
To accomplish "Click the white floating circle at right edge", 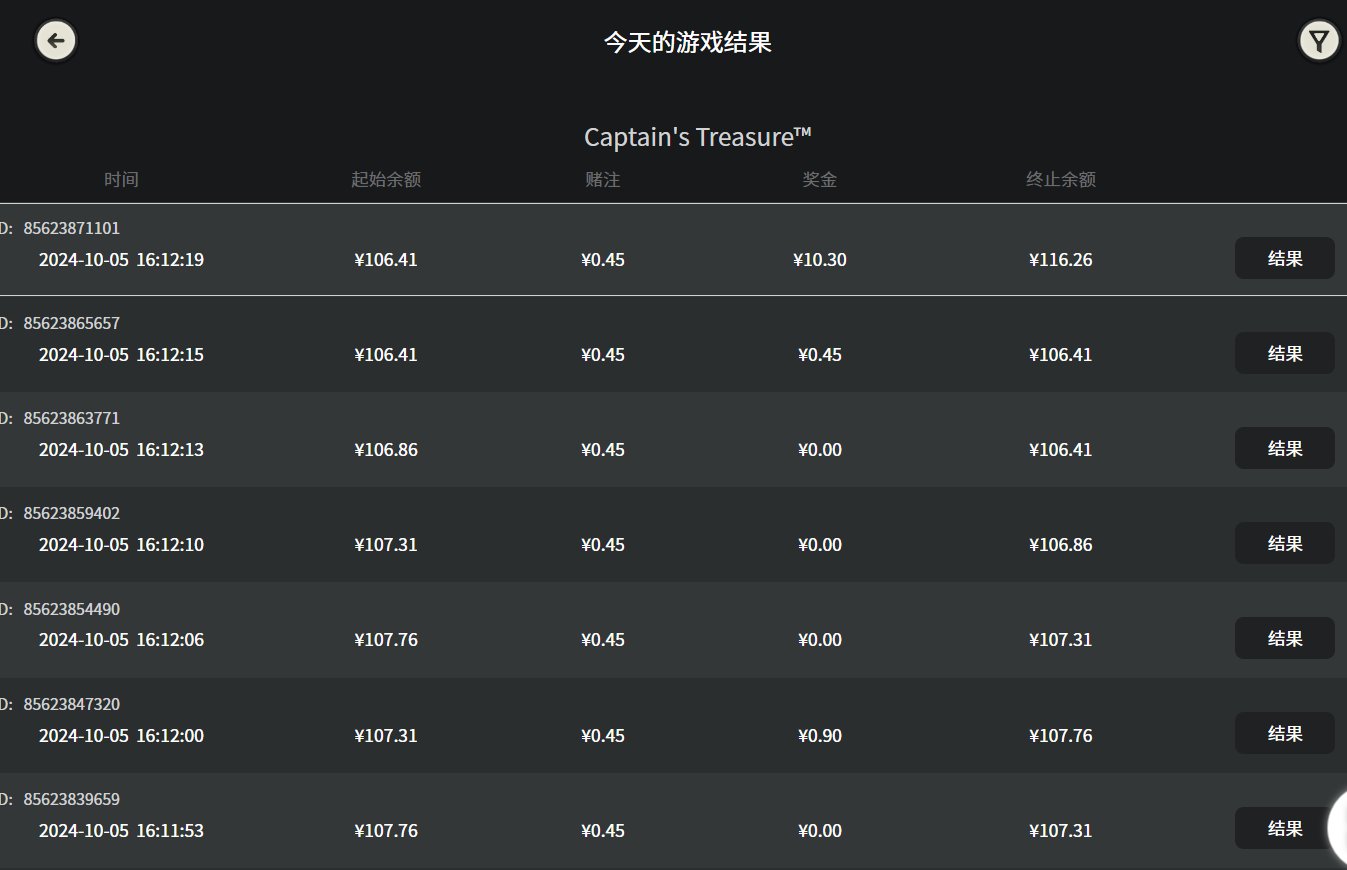I will coord(1339,828).
